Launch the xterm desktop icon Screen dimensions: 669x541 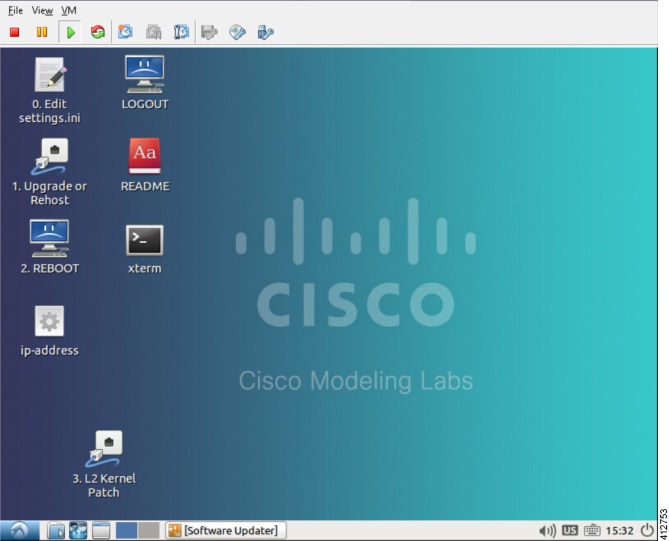(145, 250)
